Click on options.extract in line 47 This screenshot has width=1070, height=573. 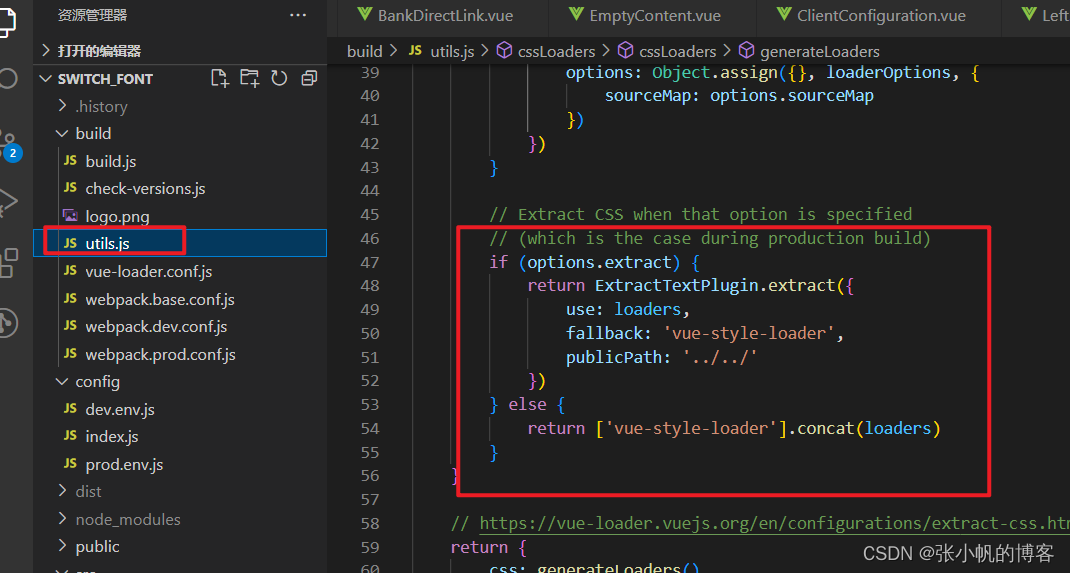click(598, 262)
